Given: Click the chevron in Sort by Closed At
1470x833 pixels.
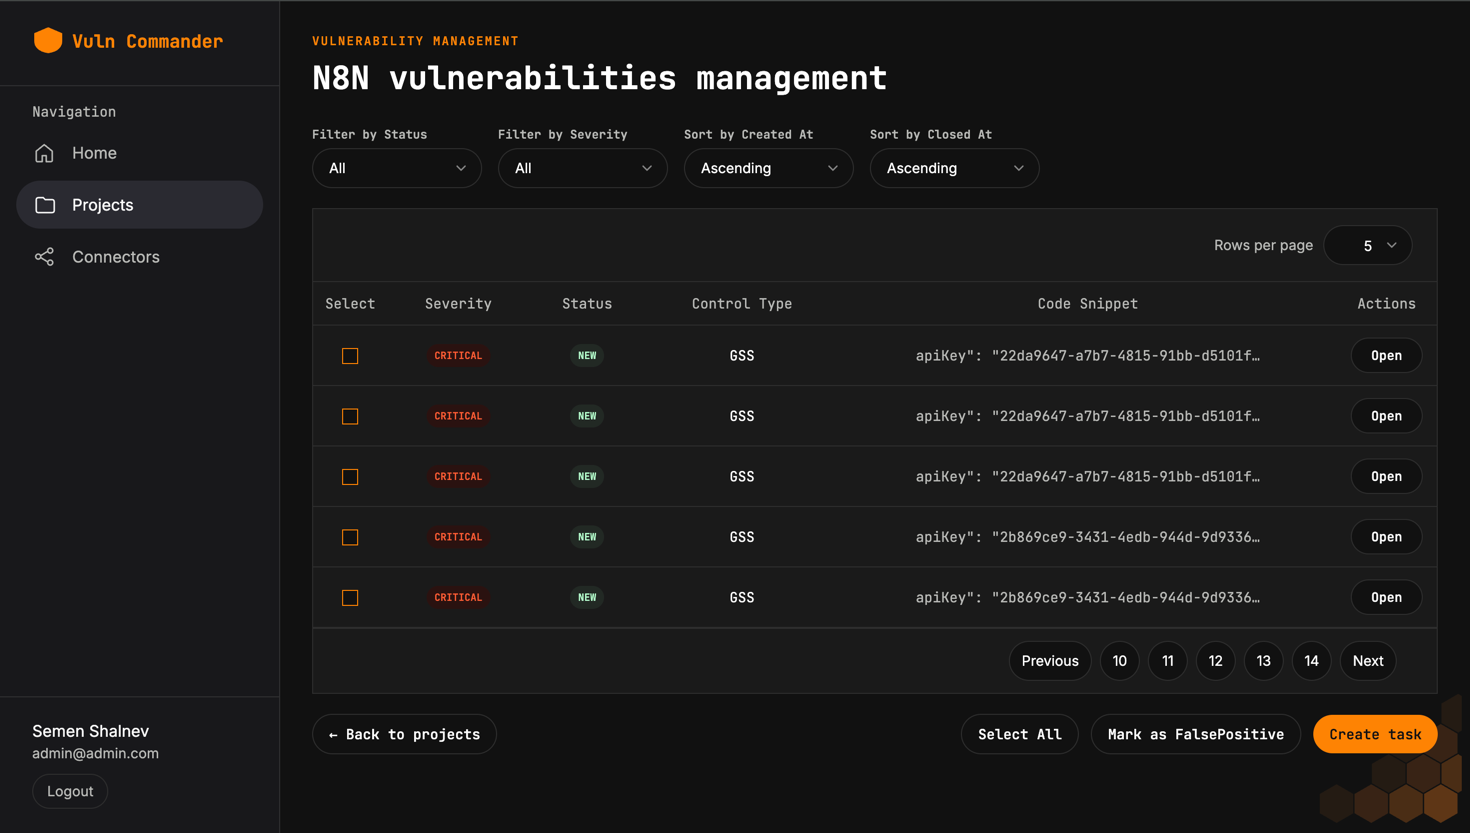Looking at the screenshot, I should (x=1019, y=168).
